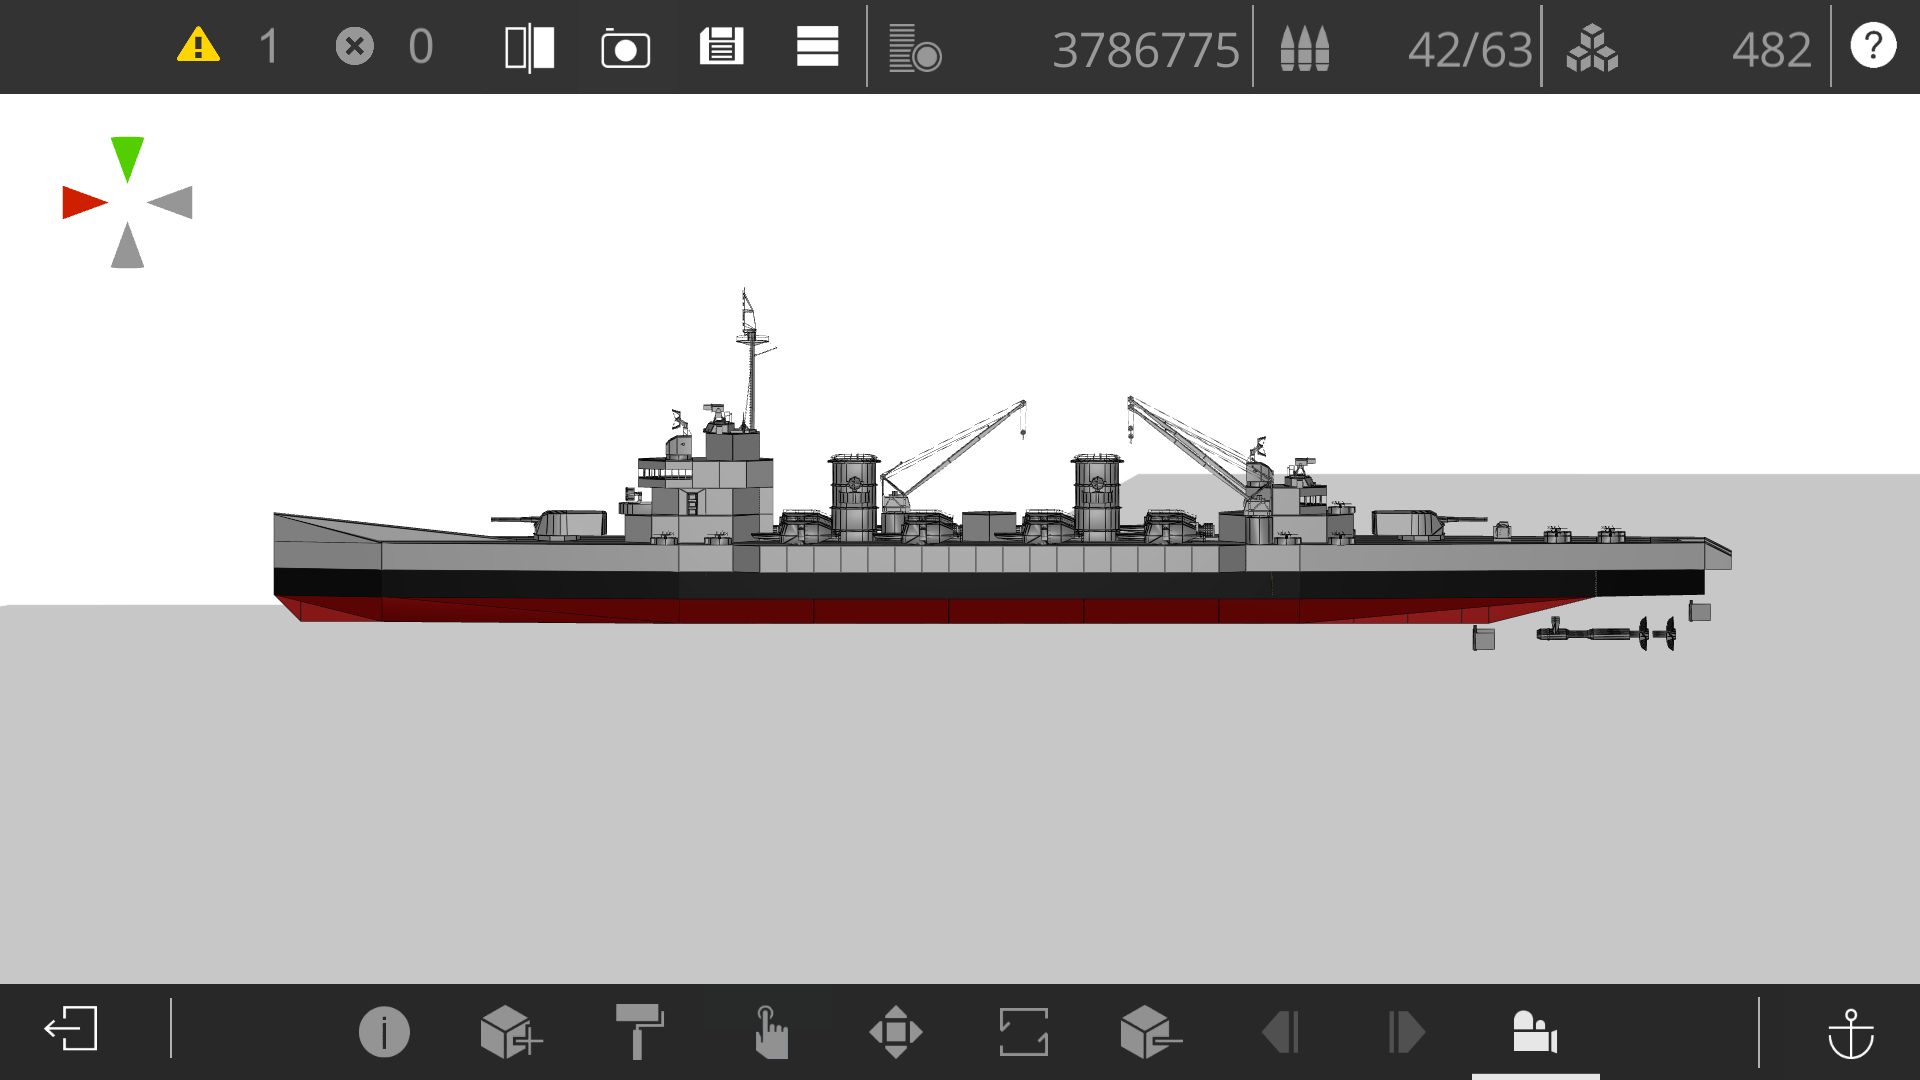Launch ship with the anchor button
The image size is (1920, 1080).
(1850, 1033)
